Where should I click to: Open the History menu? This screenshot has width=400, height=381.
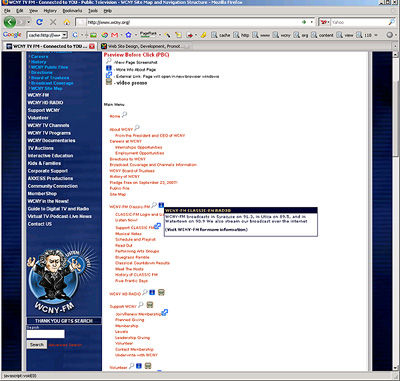point(50,11)
